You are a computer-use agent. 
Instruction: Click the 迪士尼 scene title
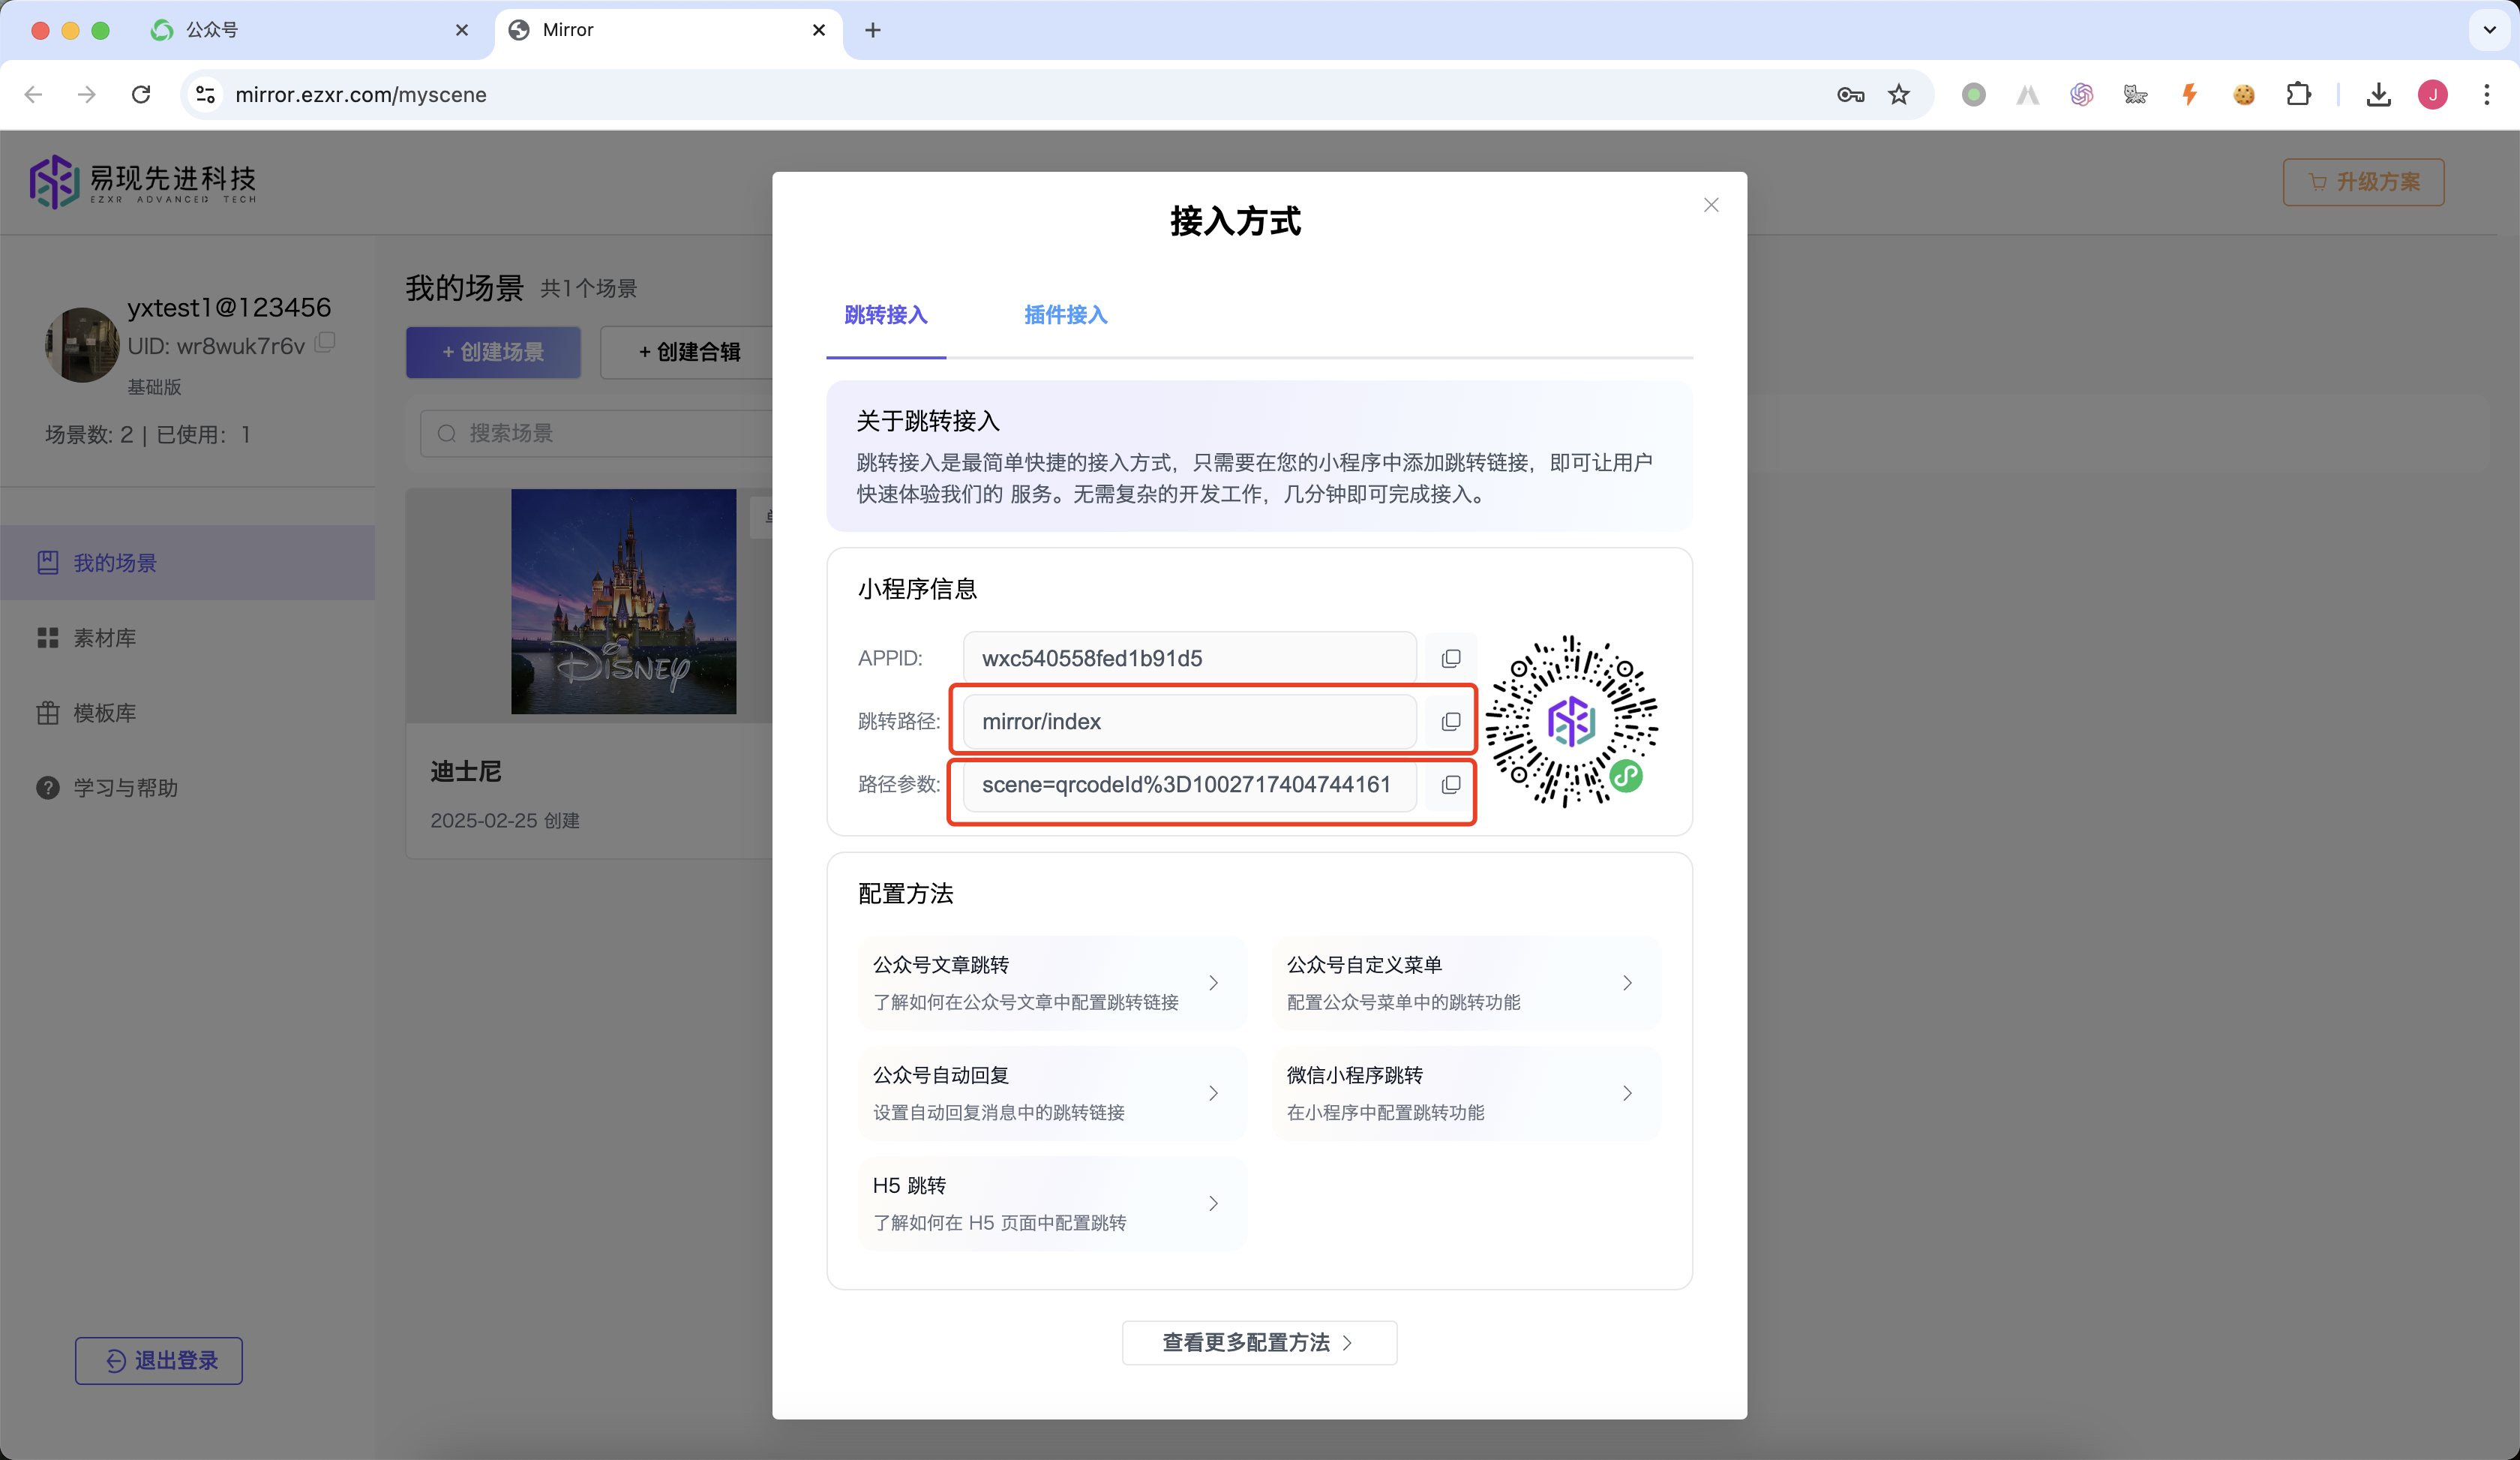[x=465, y=771]
